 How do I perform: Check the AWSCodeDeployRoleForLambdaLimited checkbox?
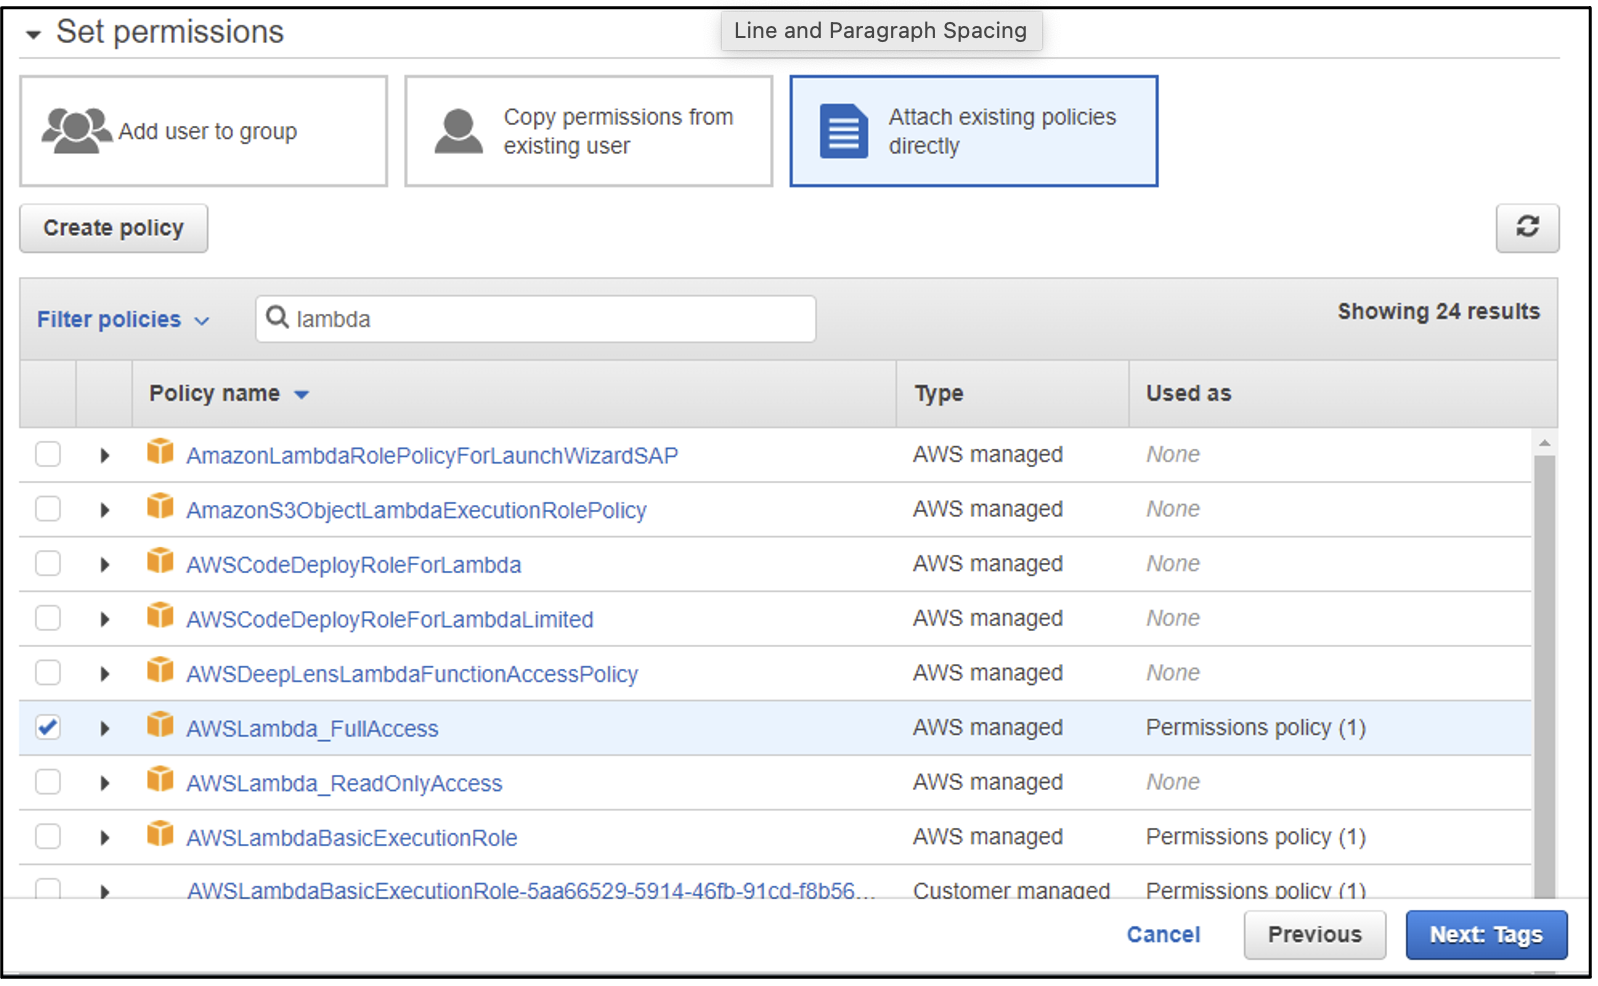pos(48,618)
